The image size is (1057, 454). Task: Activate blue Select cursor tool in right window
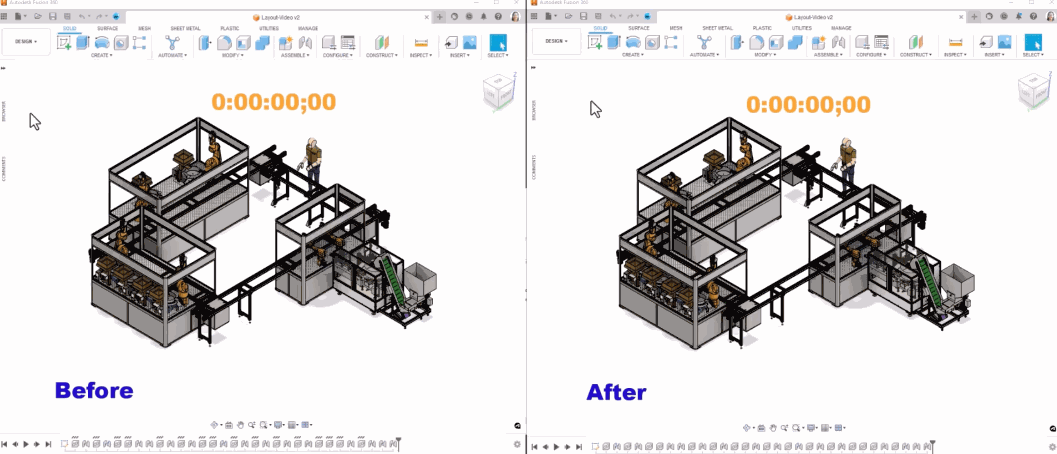coord(1033,42)
